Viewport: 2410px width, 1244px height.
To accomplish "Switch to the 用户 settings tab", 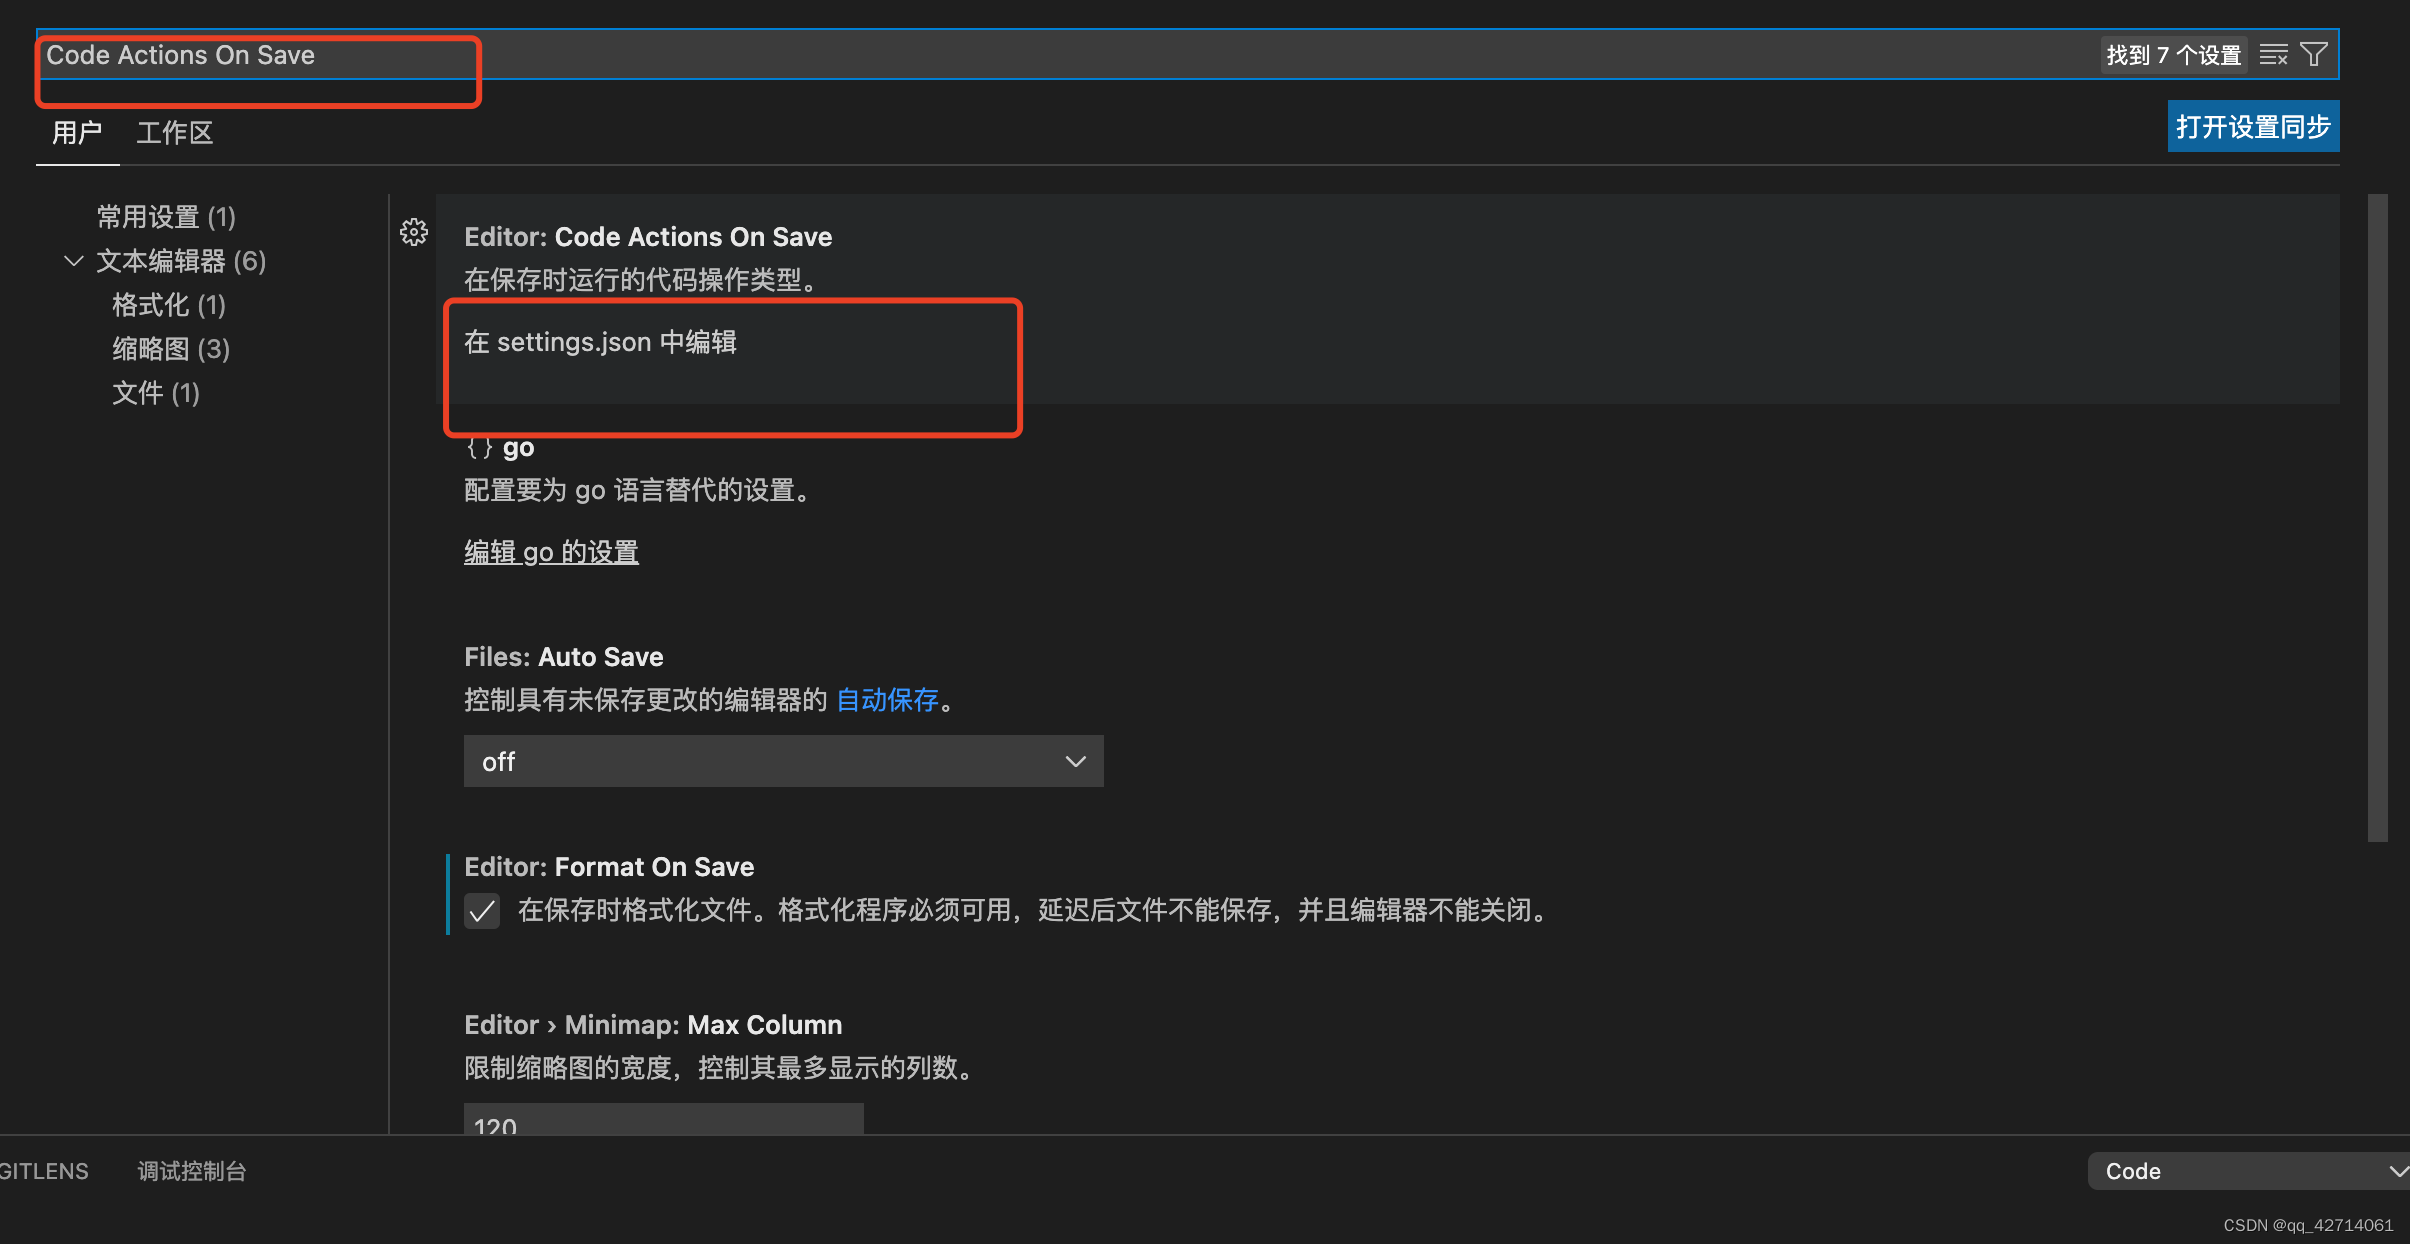I will tap(77, 133).
